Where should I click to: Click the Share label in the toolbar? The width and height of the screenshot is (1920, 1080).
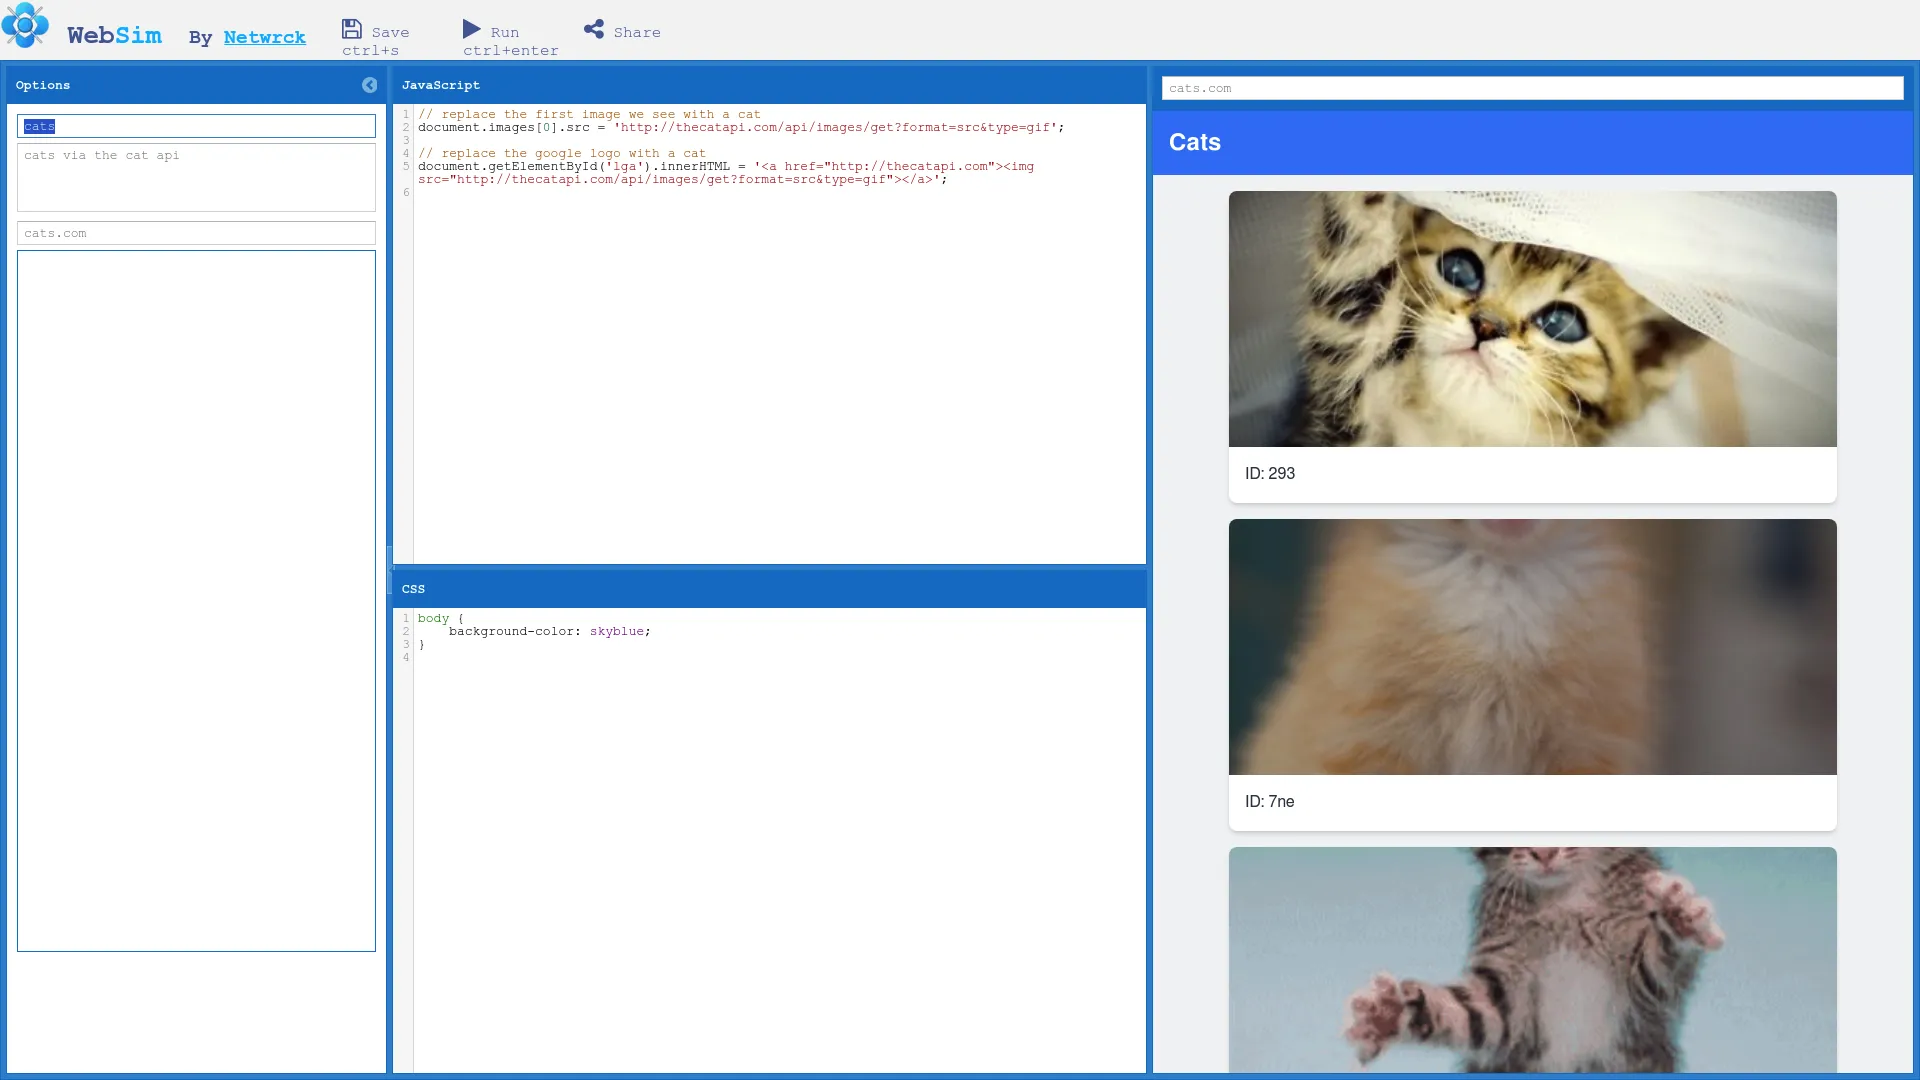(637, 32)
